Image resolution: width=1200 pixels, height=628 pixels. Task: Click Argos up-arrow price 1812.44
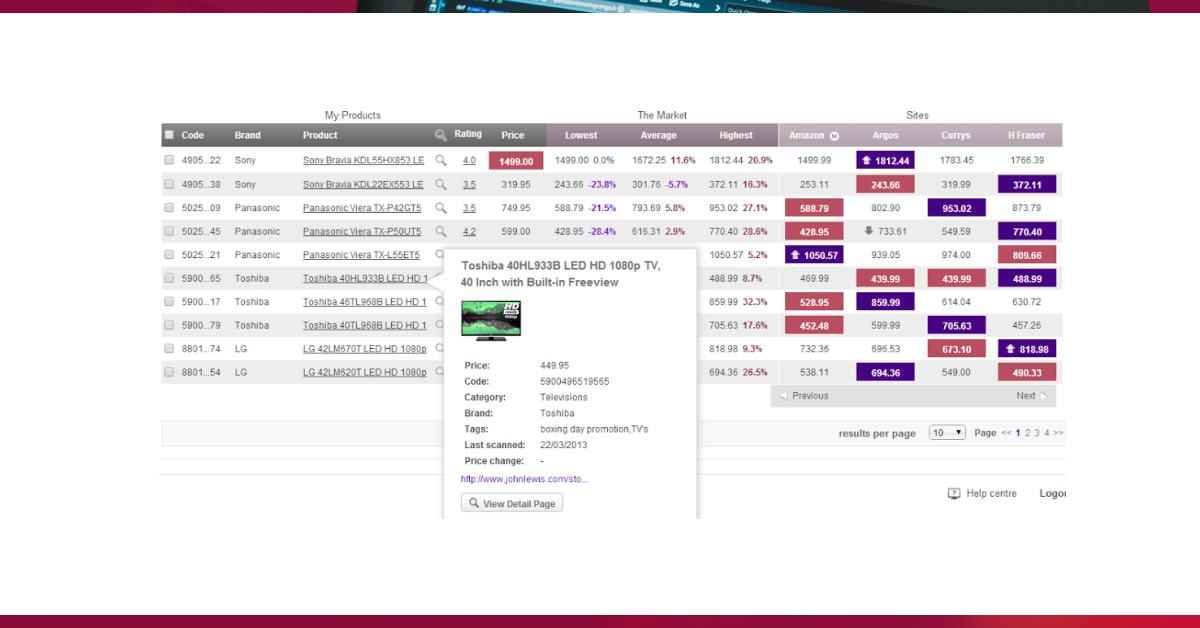pos(885,160)
